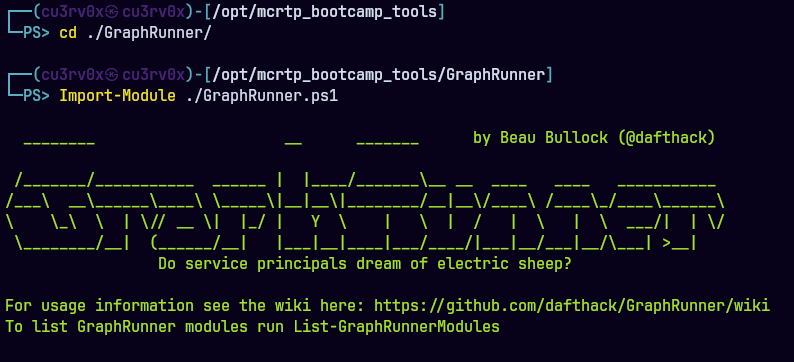Click the 'Import-Module' command text

(x=117, y=96)
